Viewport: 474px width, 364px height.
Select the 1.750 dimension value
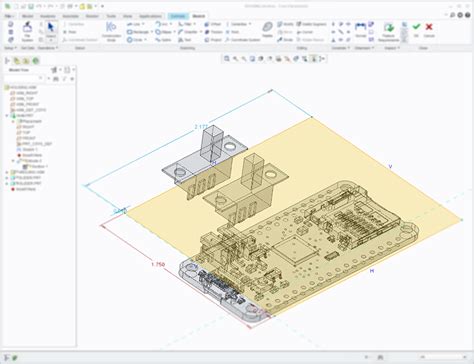[158, 264]
